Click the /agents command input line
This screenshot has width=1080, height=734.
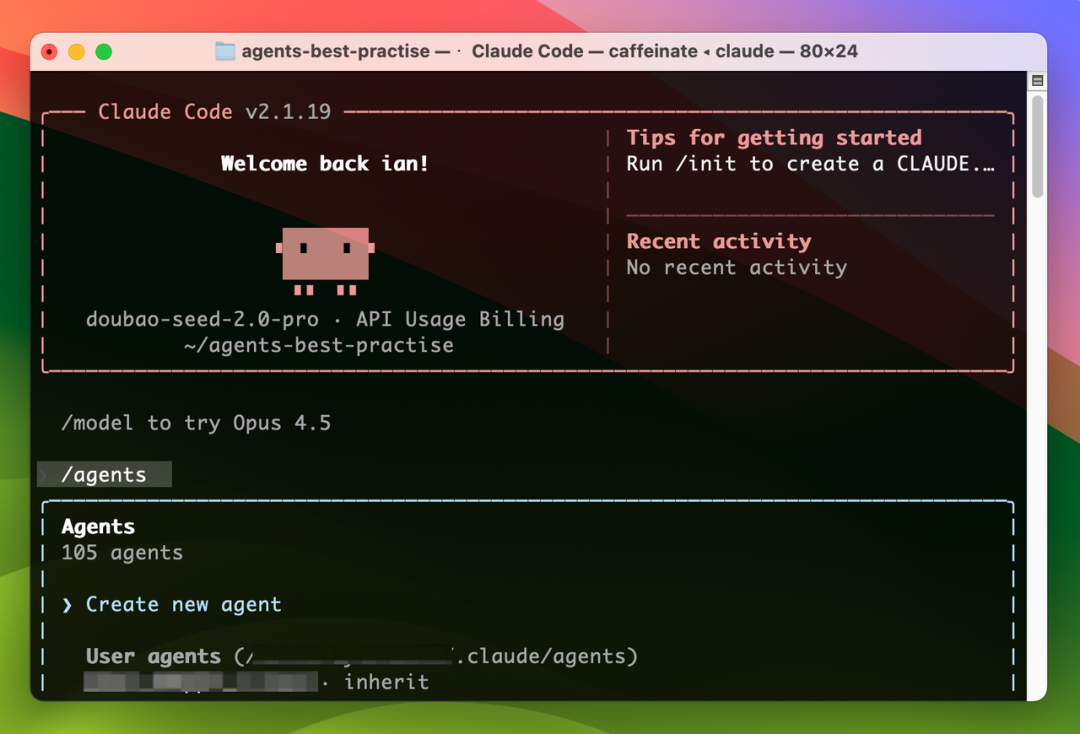point(104,474)
